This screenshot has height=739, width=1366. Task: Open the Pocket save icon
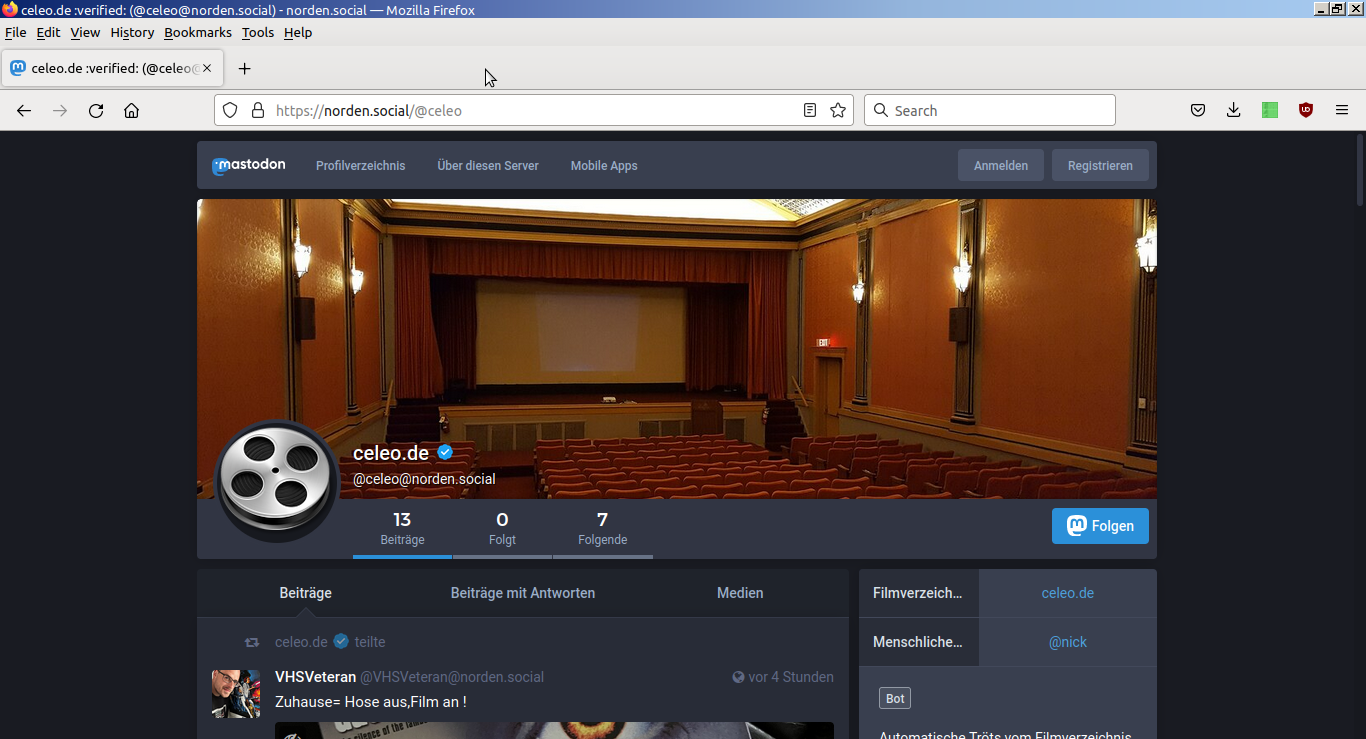1198,111
